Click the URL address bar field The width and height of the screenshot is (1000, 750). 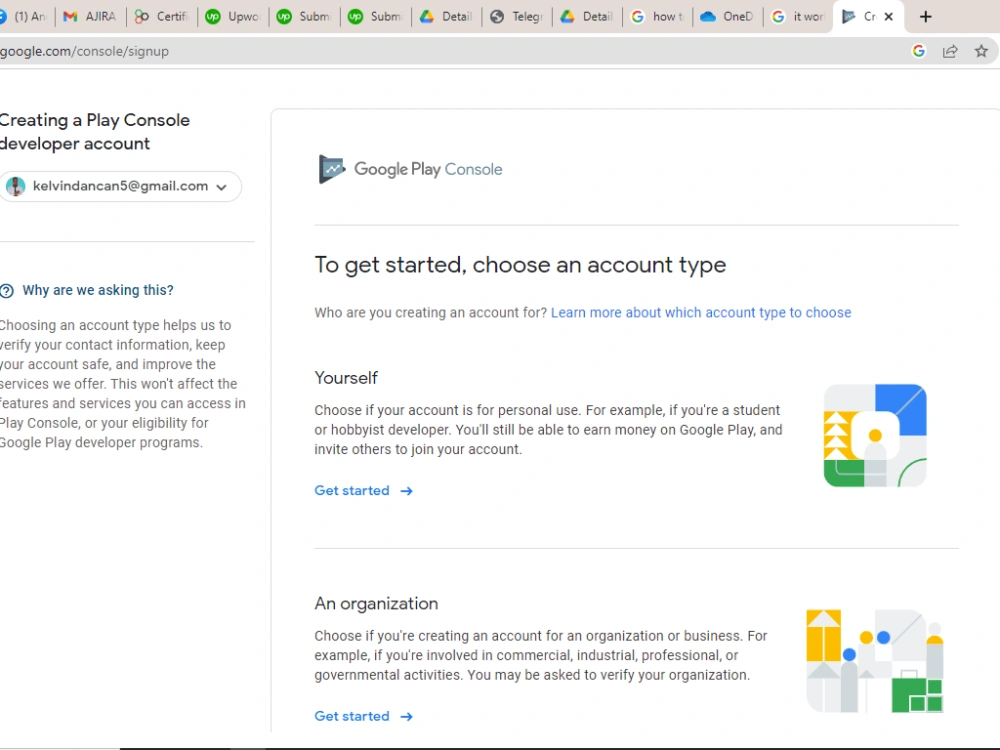(x=446, y=51)
